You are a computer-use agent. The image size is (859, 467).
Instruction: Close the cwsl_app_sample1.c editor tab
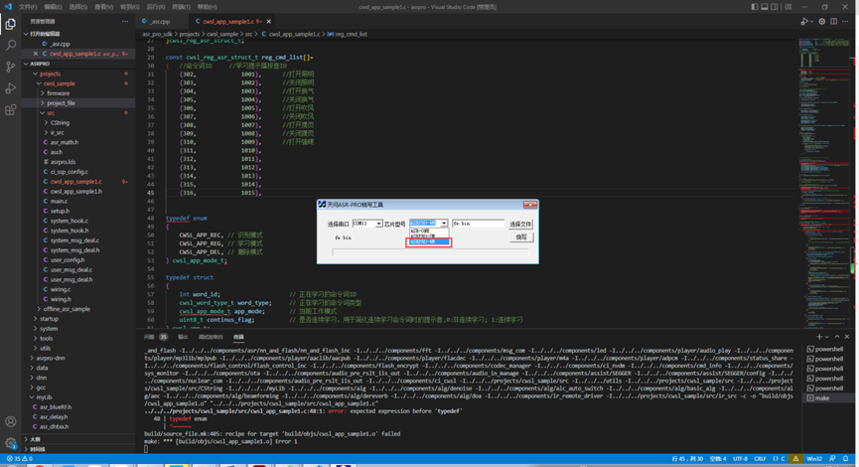point(268,21)
